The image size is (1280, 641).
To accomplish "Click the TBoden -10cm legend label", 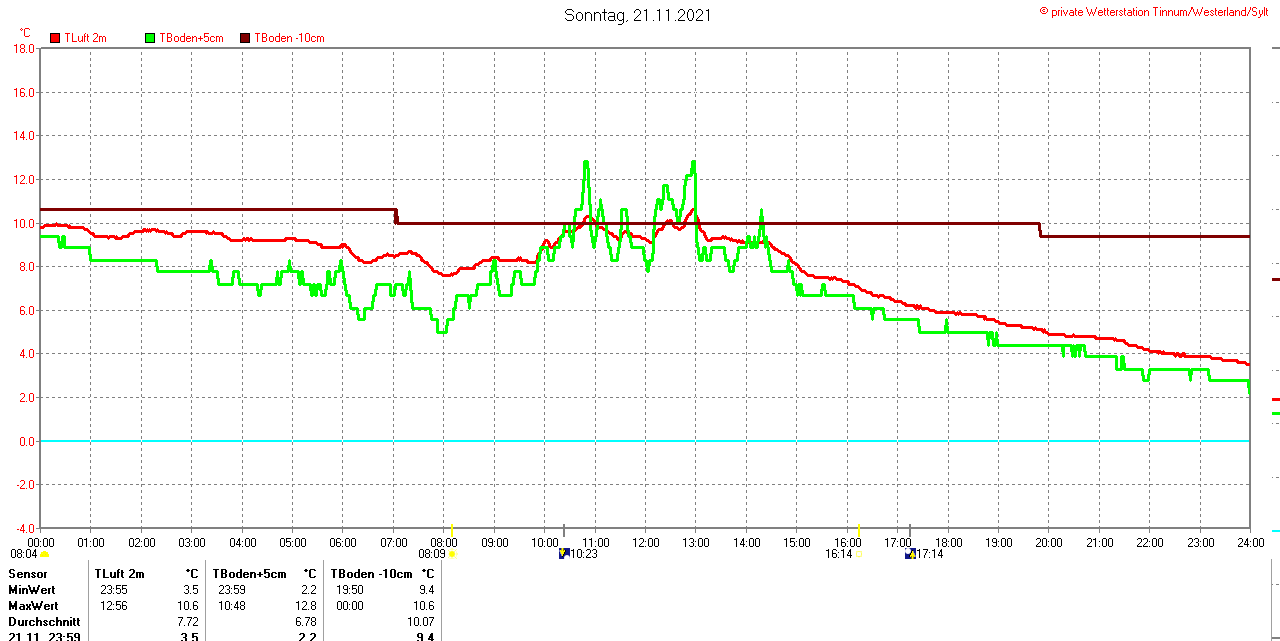I will tap(289, 38).
